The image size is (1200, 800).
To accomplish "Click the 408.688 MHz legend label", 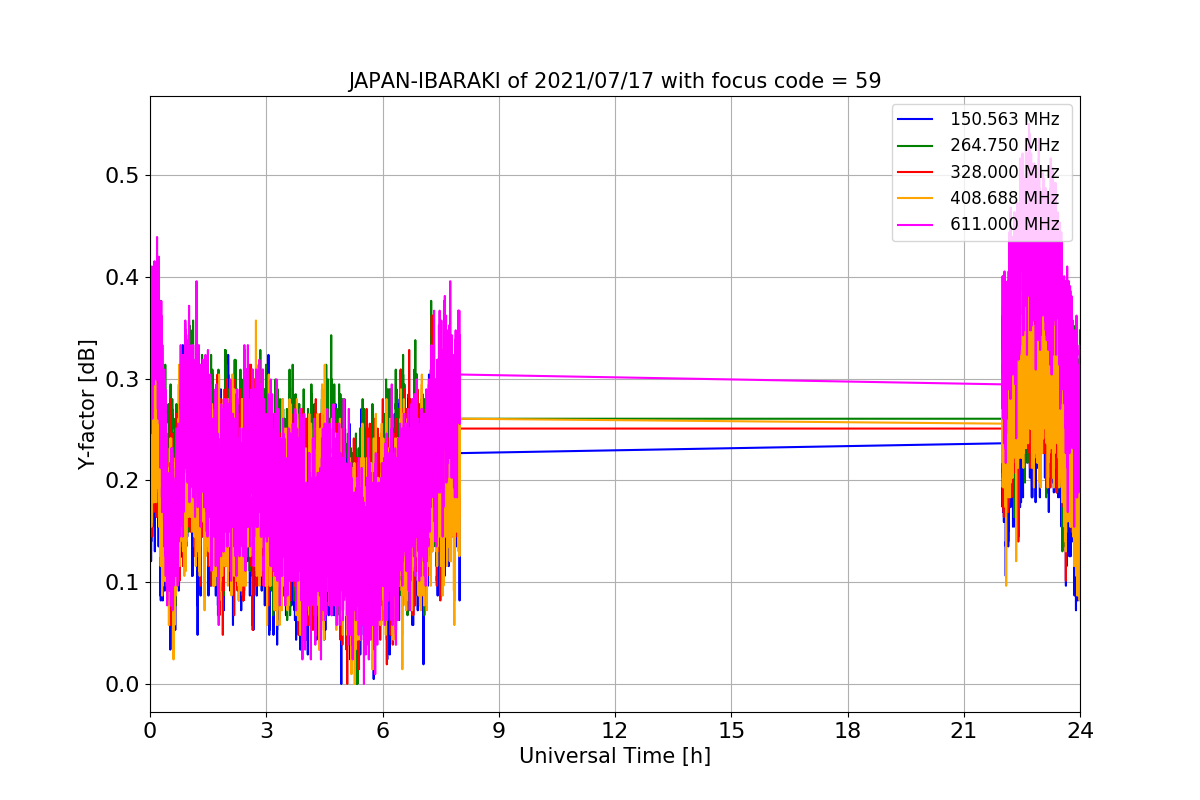I will click(x=1004, y=198).
